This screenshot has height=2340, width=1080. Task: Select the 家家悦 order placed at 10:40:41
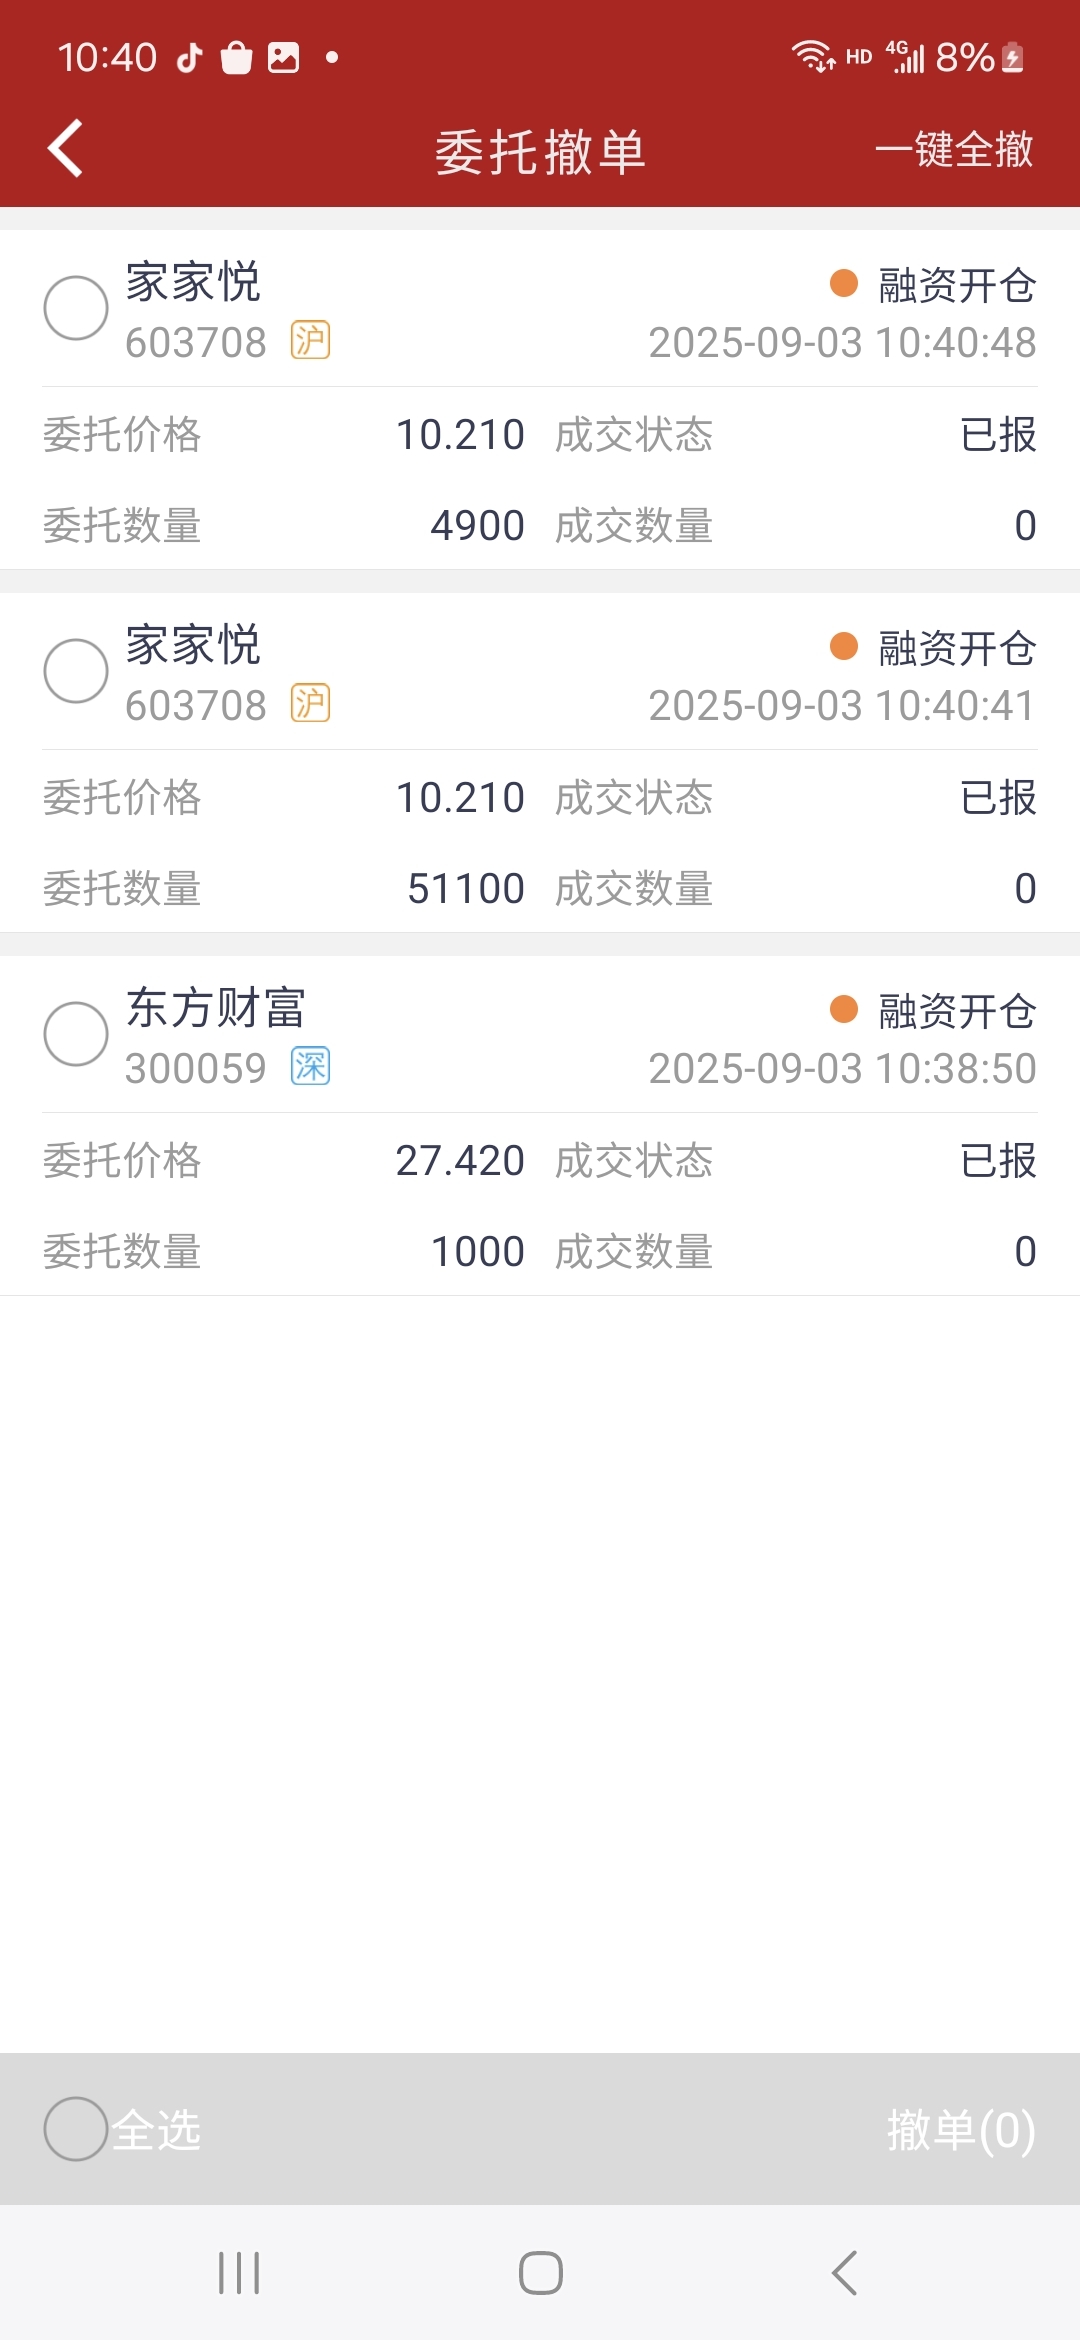(x=76, y=671)
